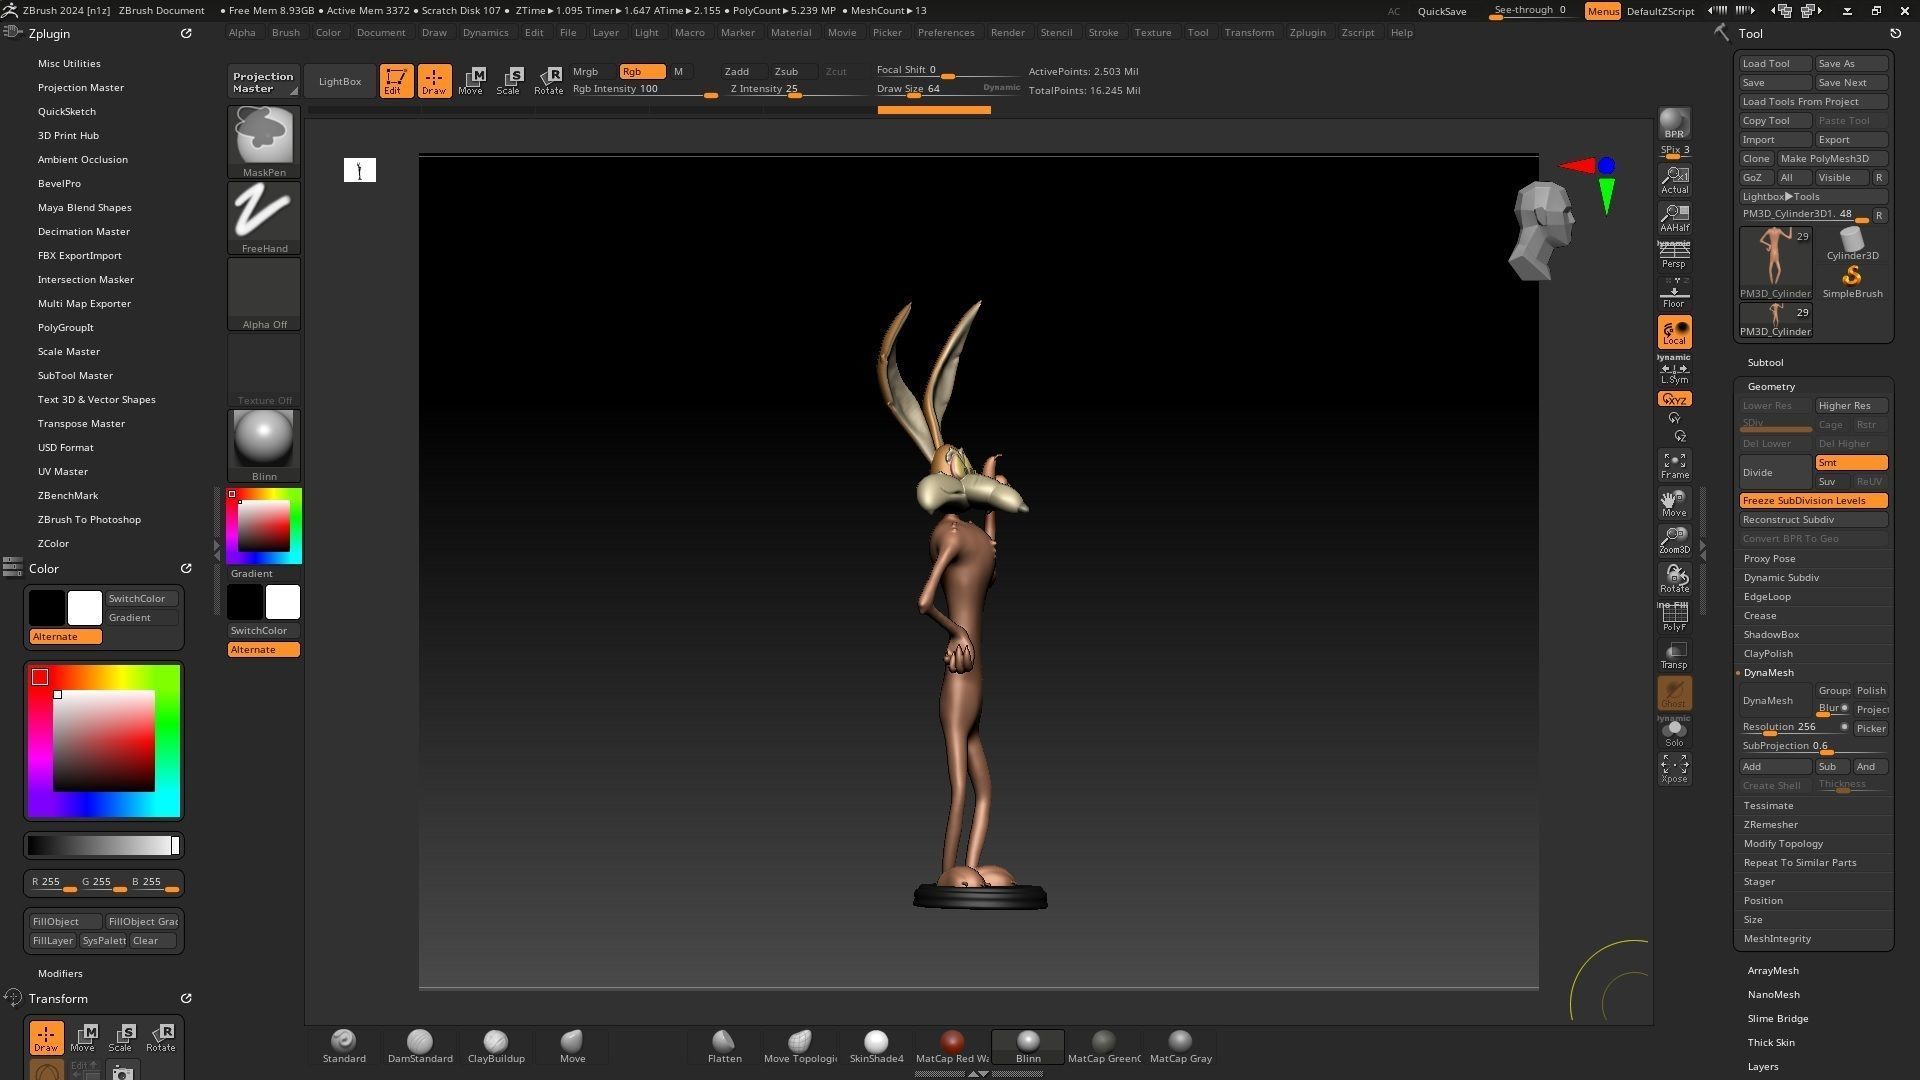Open the Preferences menu
The image size is (1920, 1080).
coord(946,32)
